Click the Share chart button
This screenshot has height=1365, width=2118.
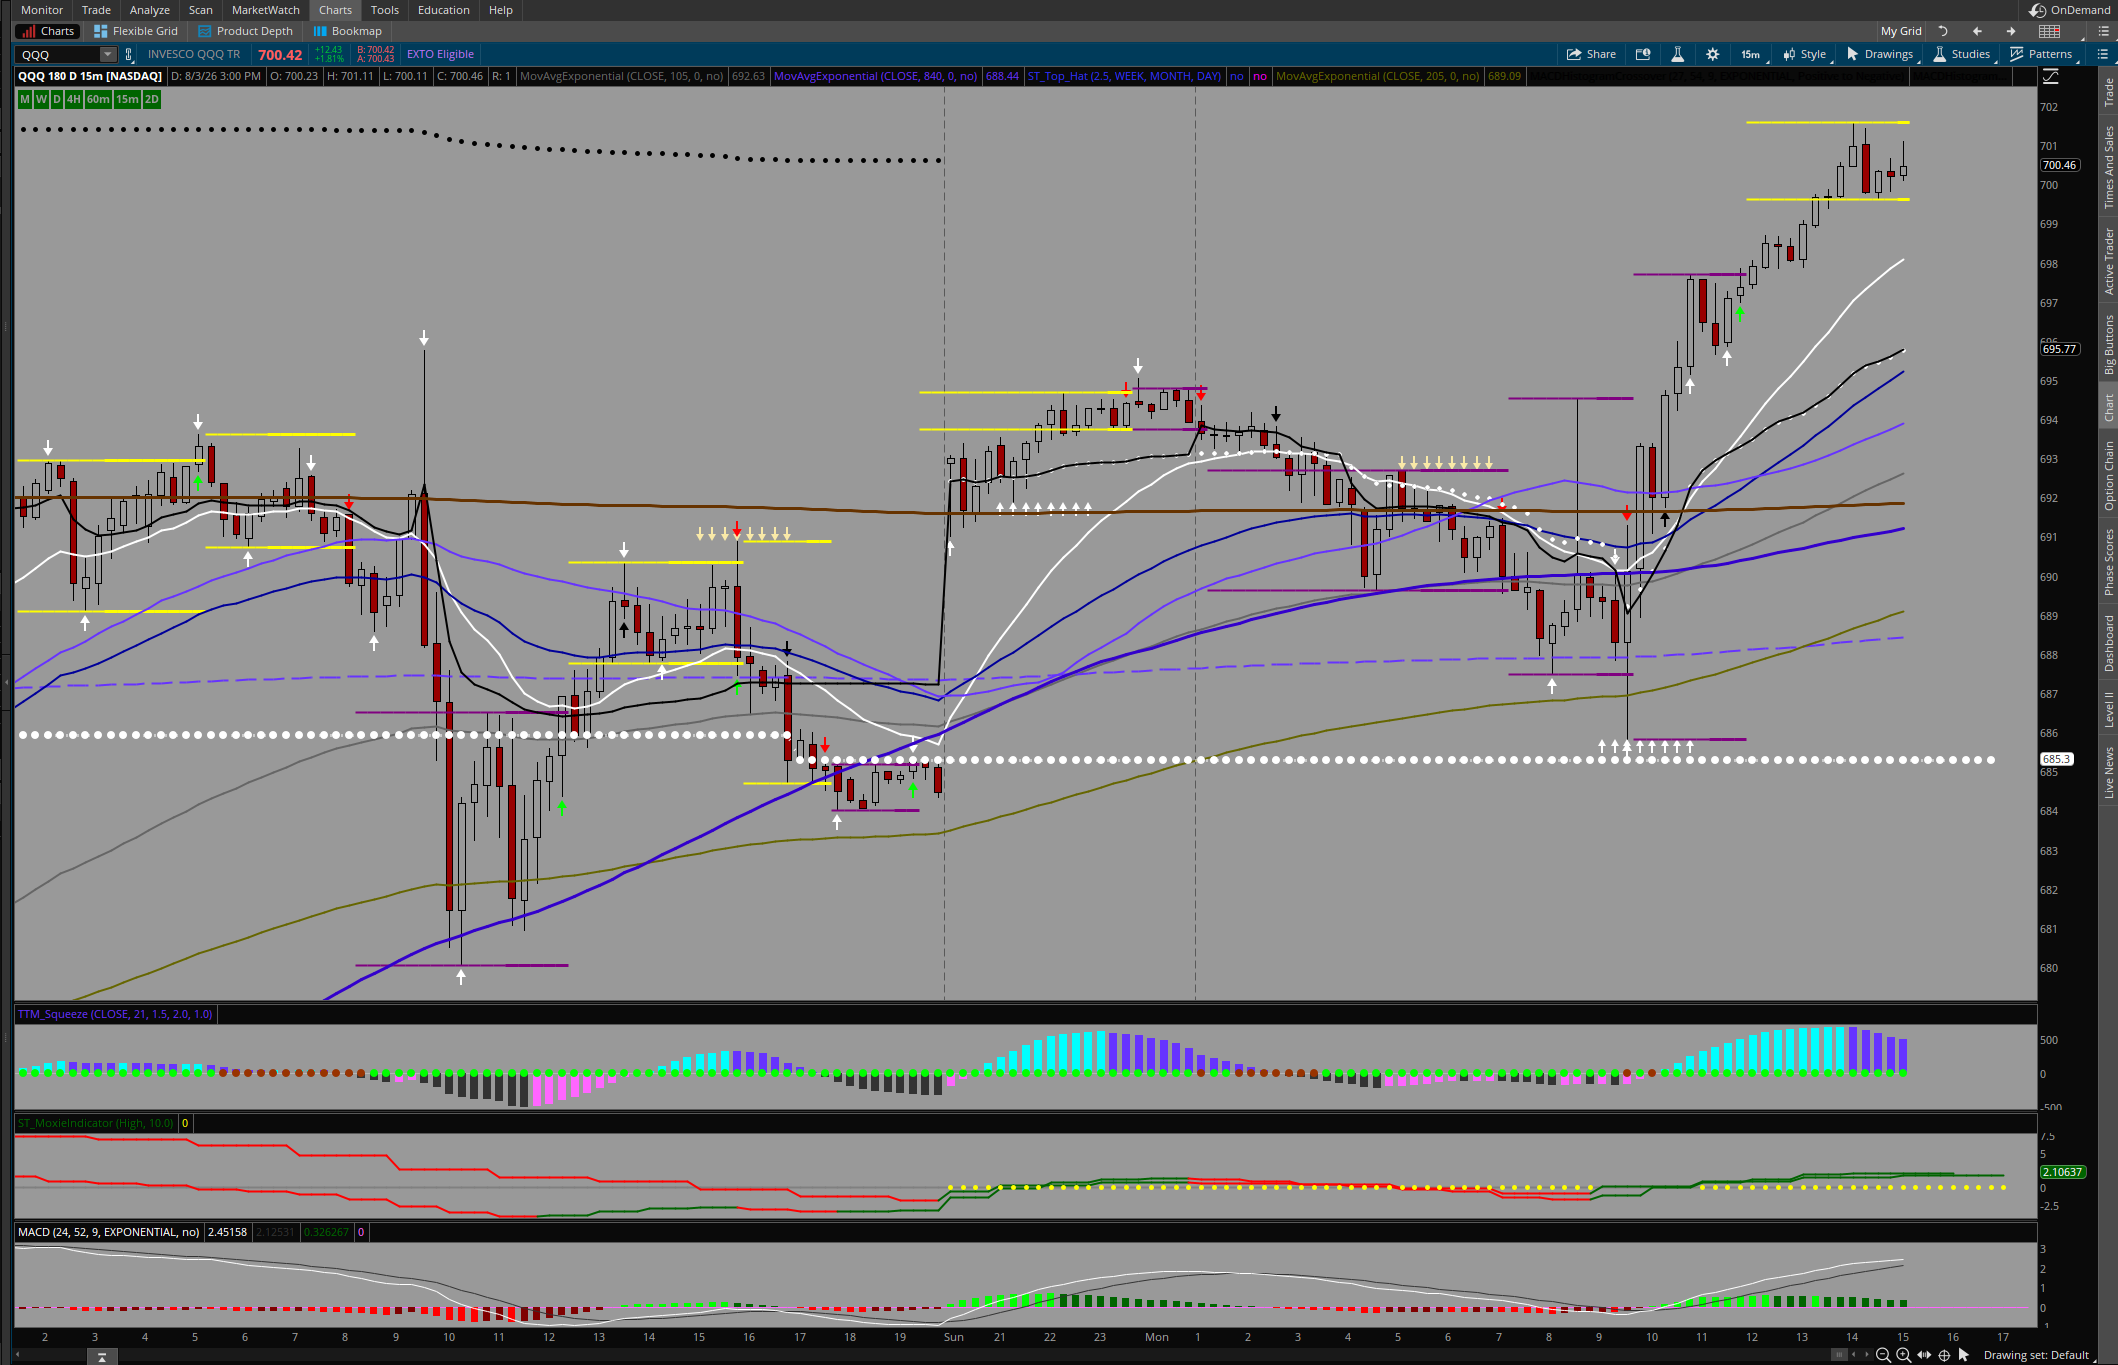[x=1591, y=54]
